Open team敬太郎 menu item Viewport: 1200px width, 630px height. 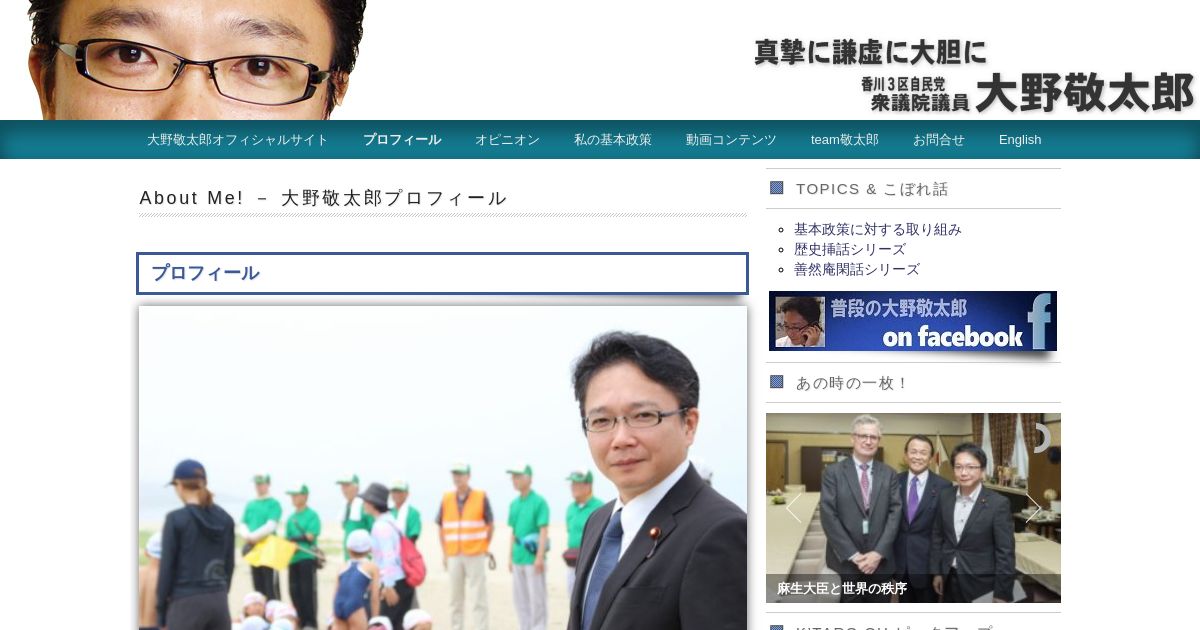[x=845, y=140]
